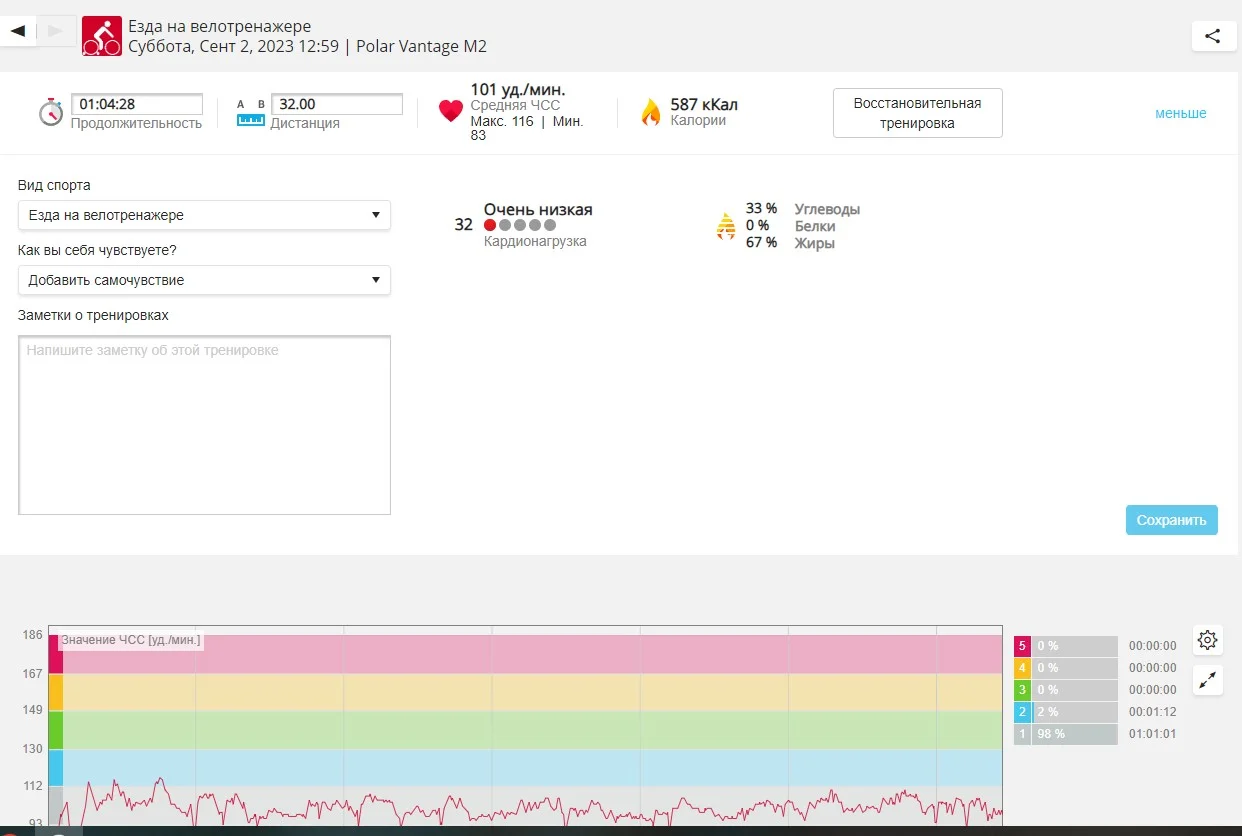Expand the 'Добавить самочувствие' dropdown

(204, 280)
